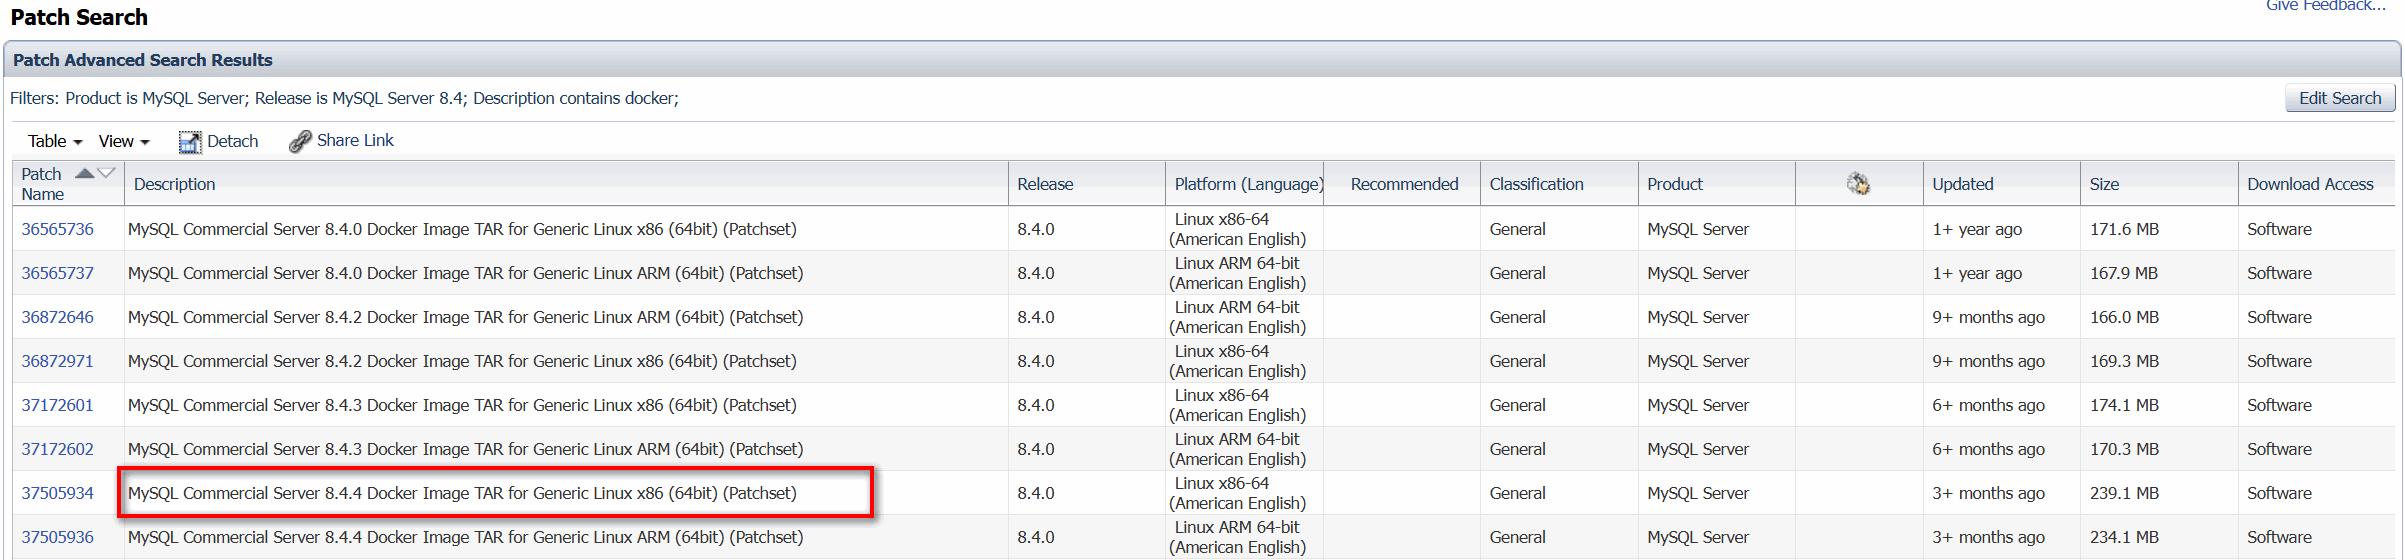Click the 170.3 MB size cell

2124,449
